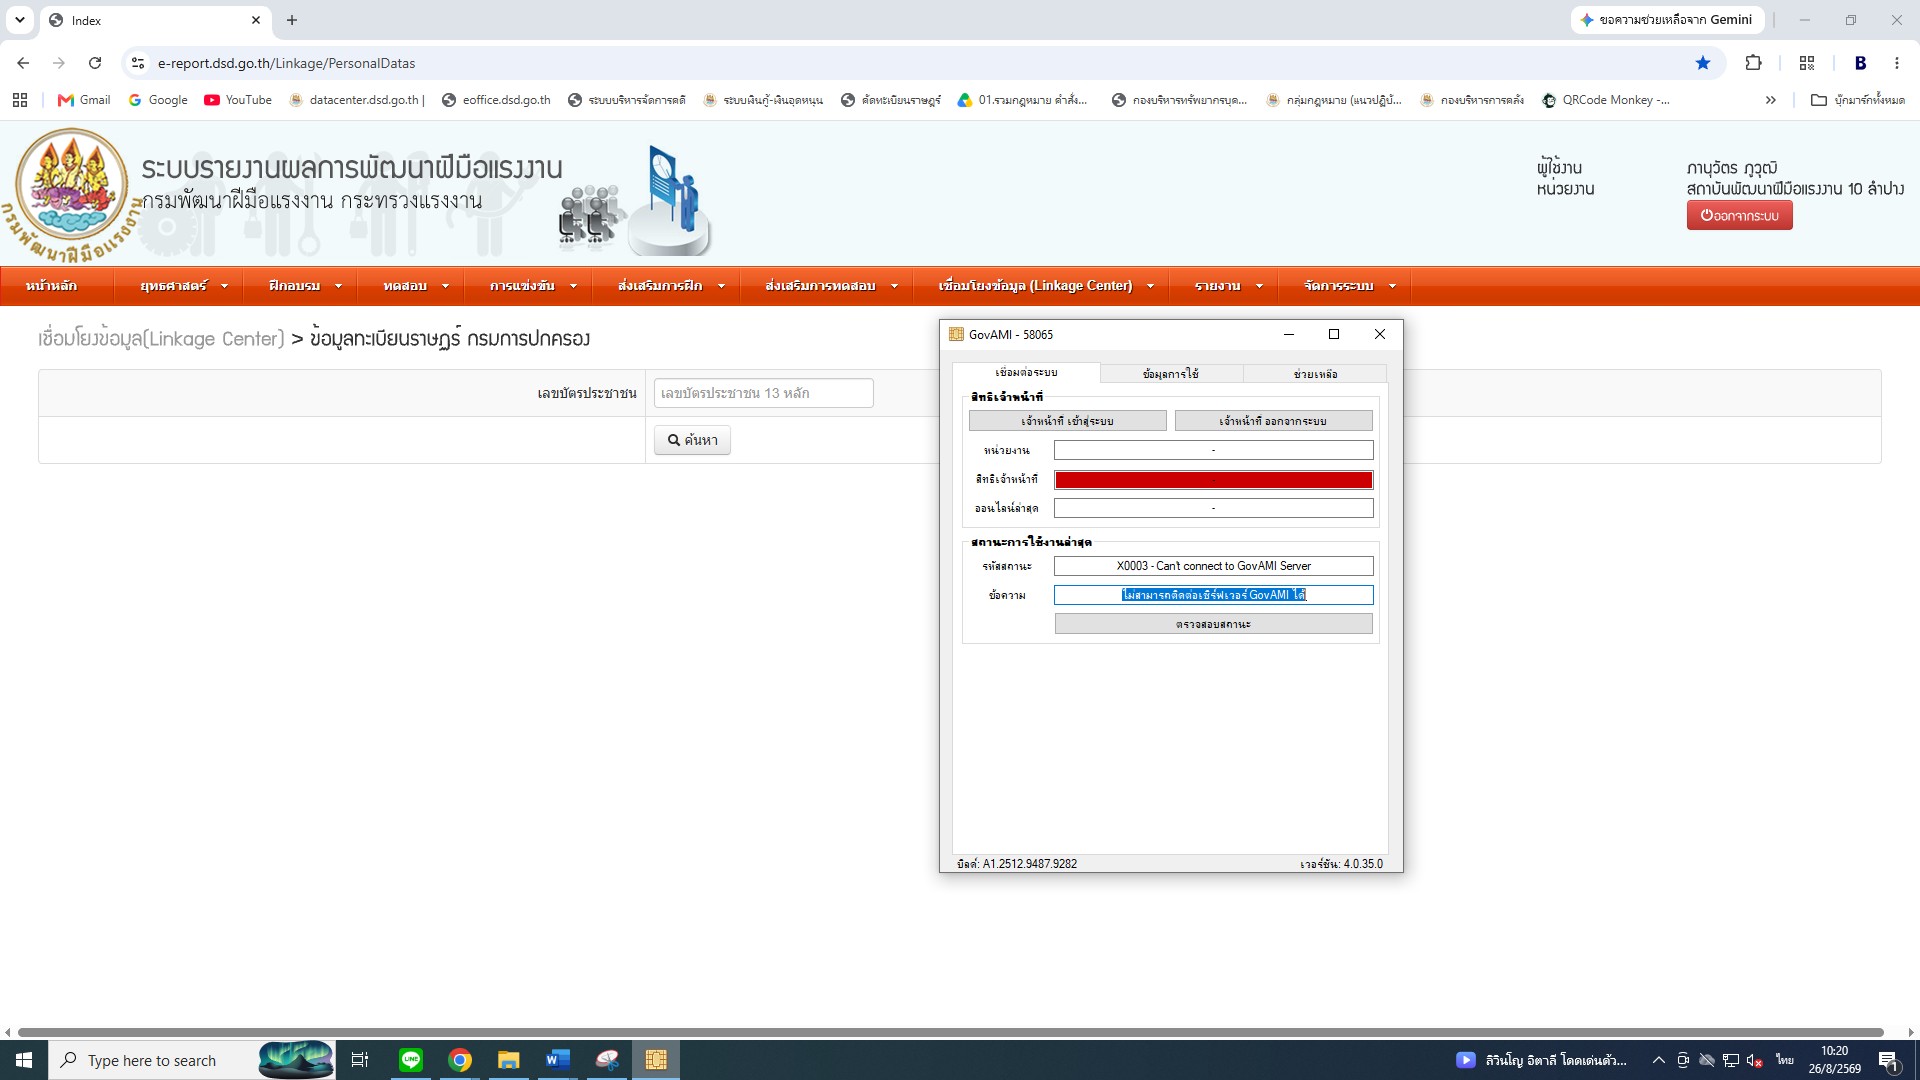This screenshot has height=1080, width=1920.
Task: Focus the เลขบัตรประชาชน 13-digit input
Action: click(763, 393)
